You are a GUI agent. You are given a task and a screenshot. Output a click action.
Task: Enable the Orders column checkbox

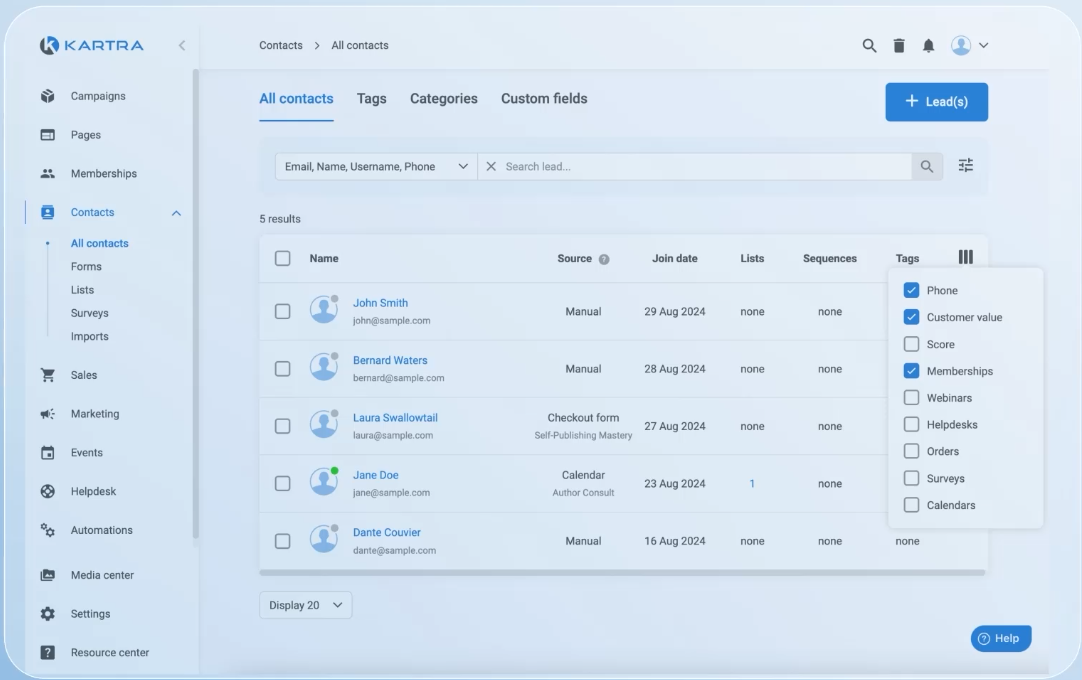tap(911, 451)
